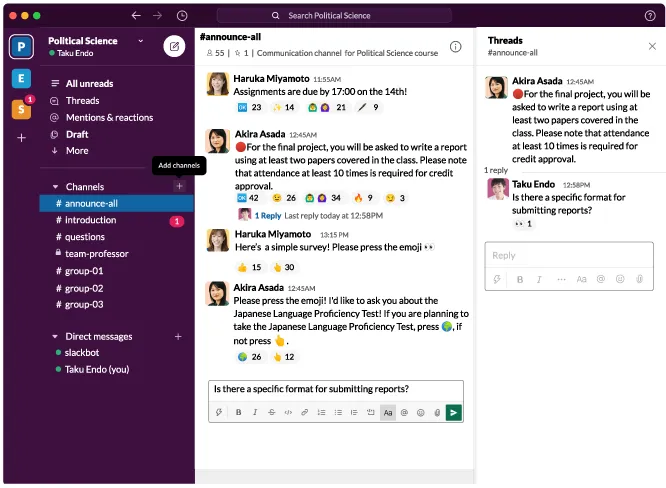Open the help icon in top bar
Screen dimensions: 666x488
(x=650, y=16)
